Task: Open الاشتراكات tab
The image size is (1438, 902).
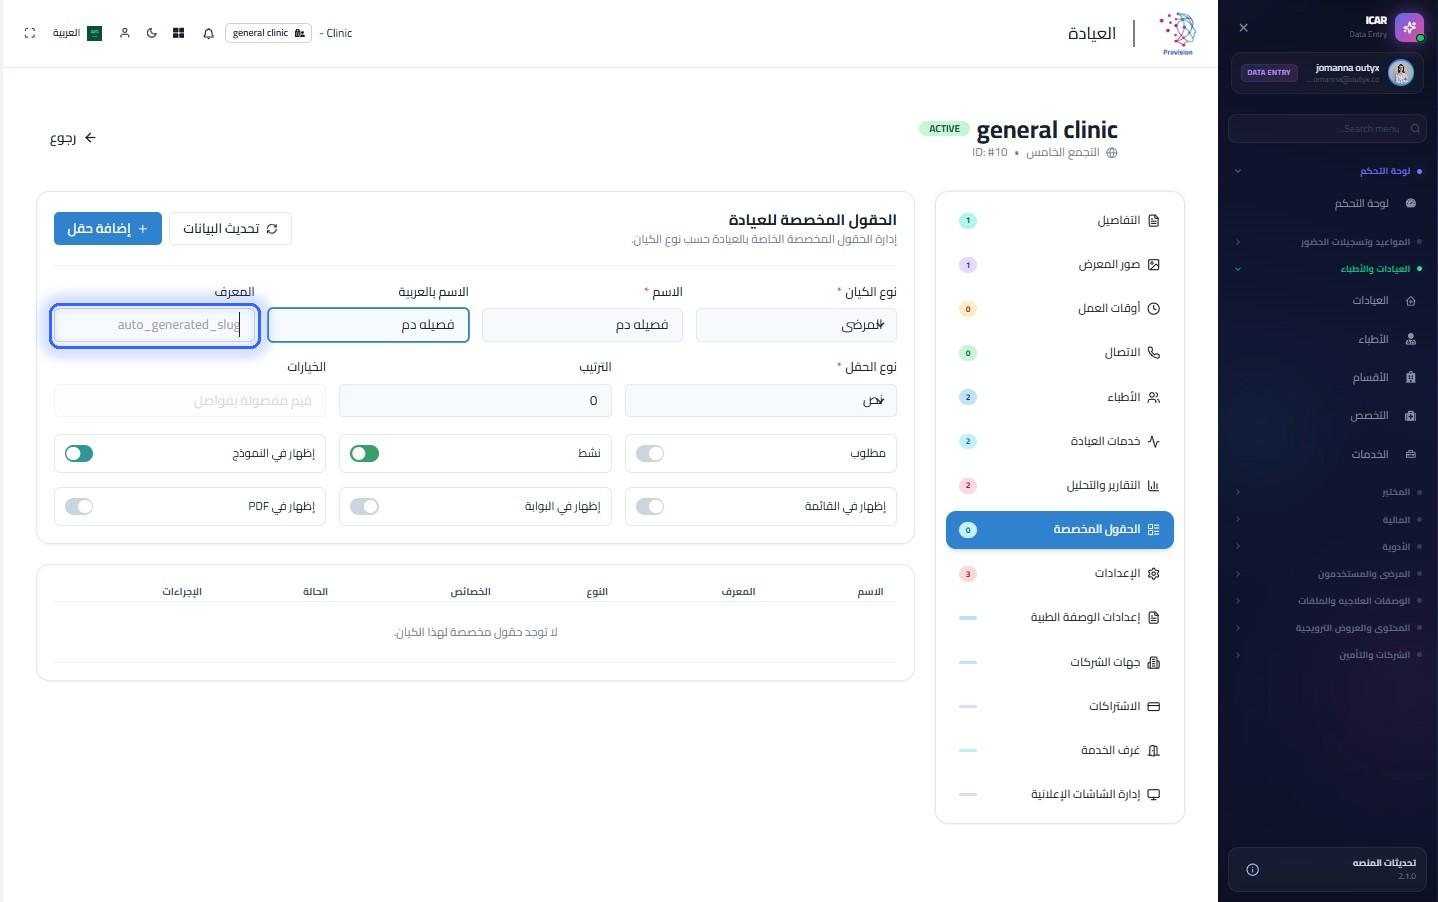Action: (x=1060, y=706)
